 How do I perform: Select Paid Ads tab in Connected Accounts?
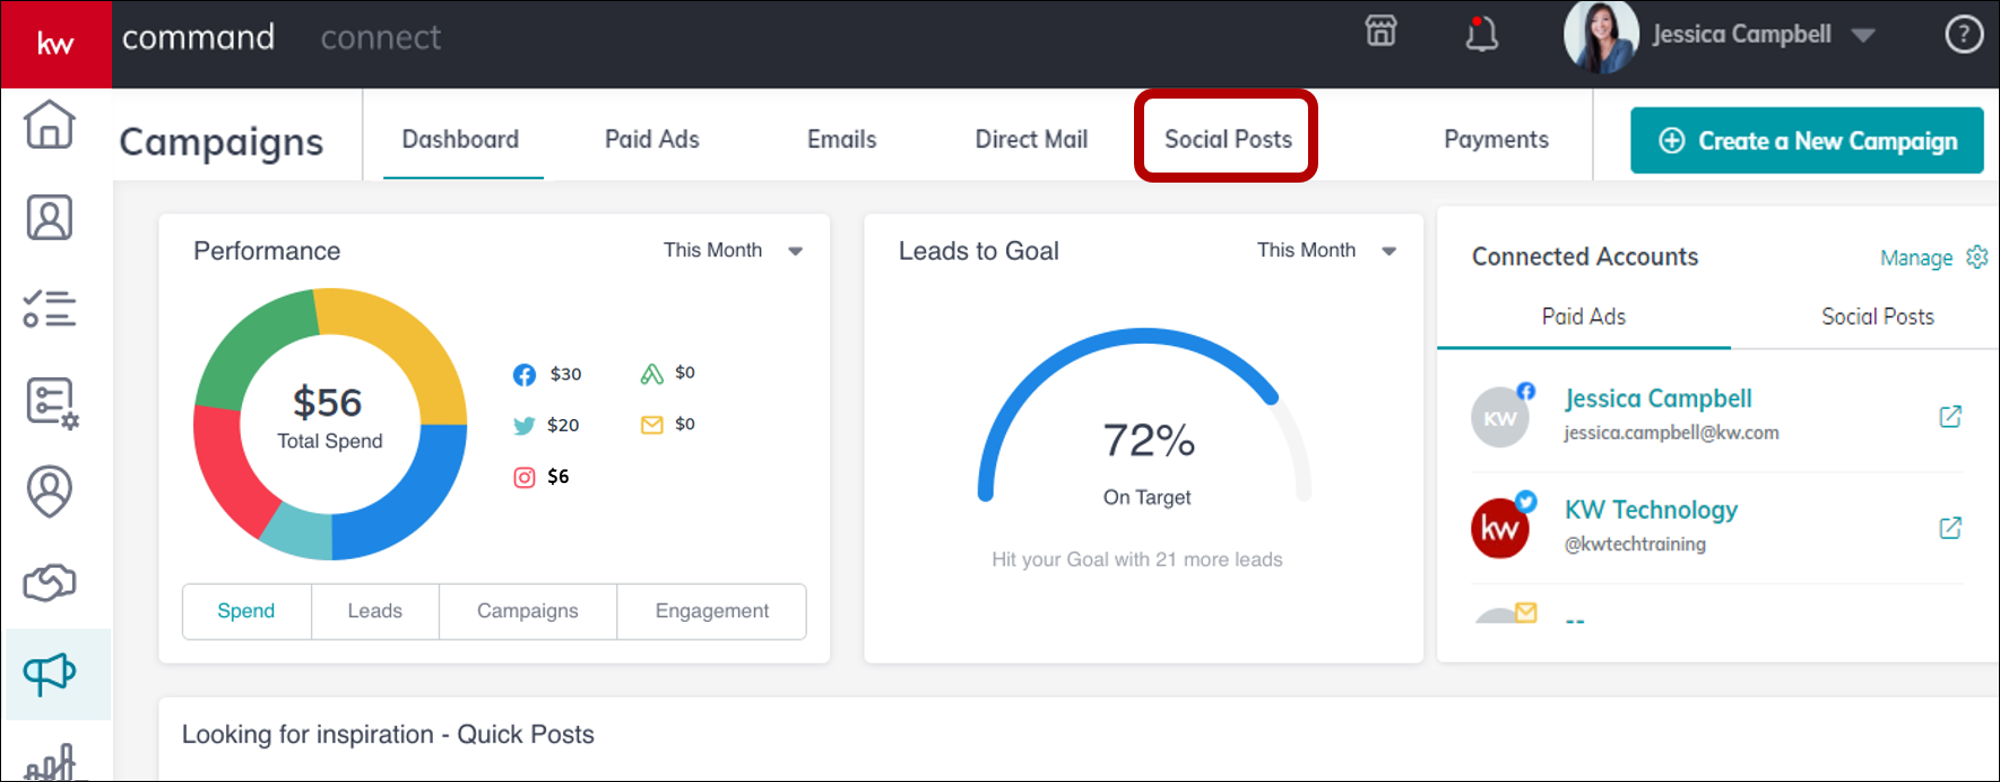coord(1584,316)
